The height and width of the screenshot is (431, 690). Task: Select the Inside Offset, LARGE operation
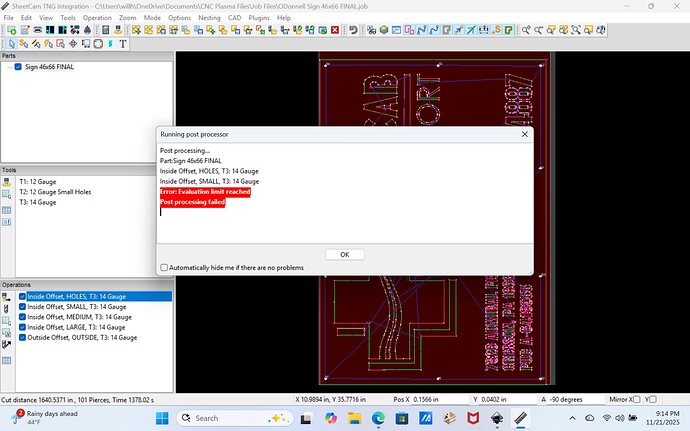(77, 327)
